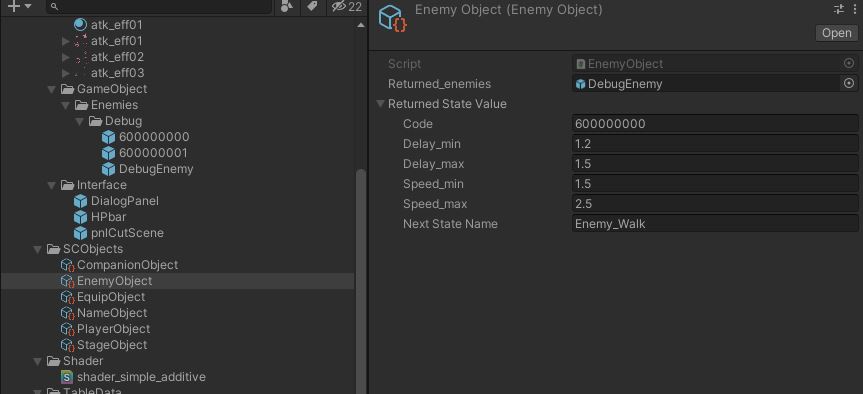The image size is (863, 394).
Task: Open the inspector three-dot options menu
Action: click(854, 9)
